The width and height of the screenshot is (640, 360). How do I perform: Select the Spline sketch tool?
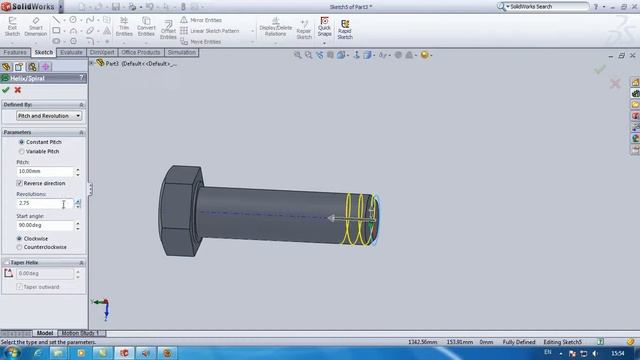click(90, 20)
